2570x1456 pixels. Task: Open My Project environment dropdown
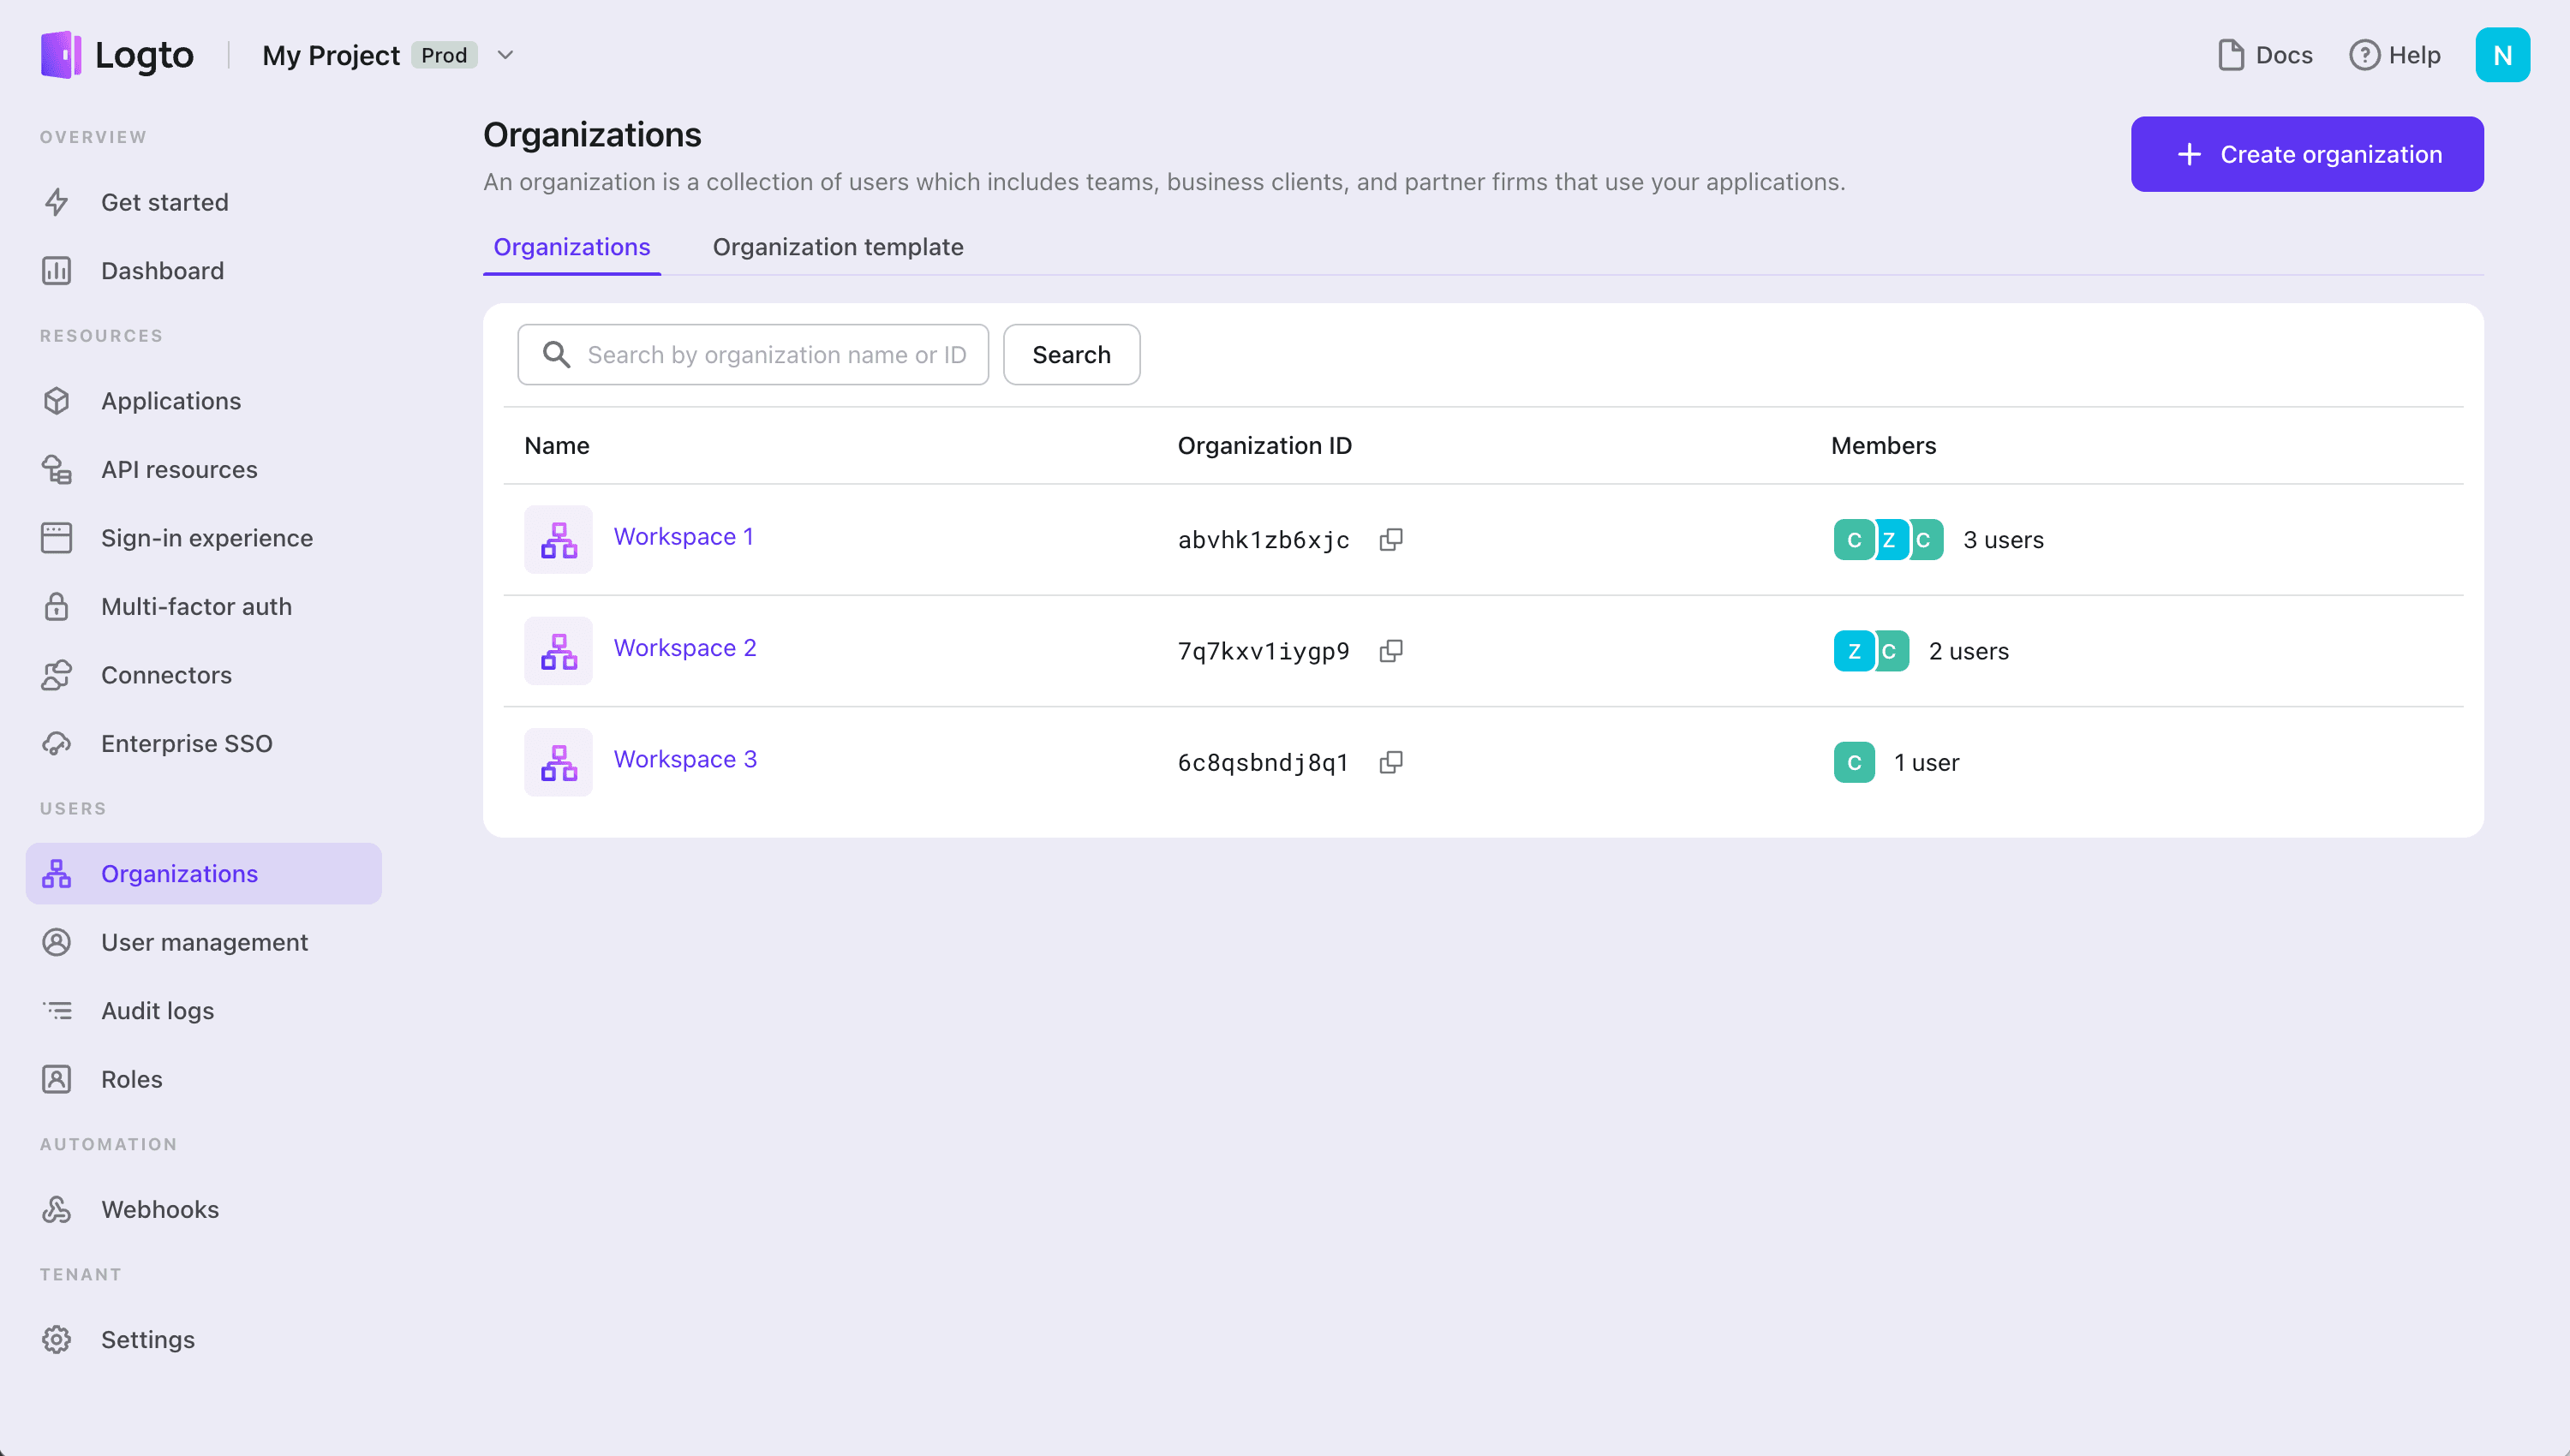[505, 55]
